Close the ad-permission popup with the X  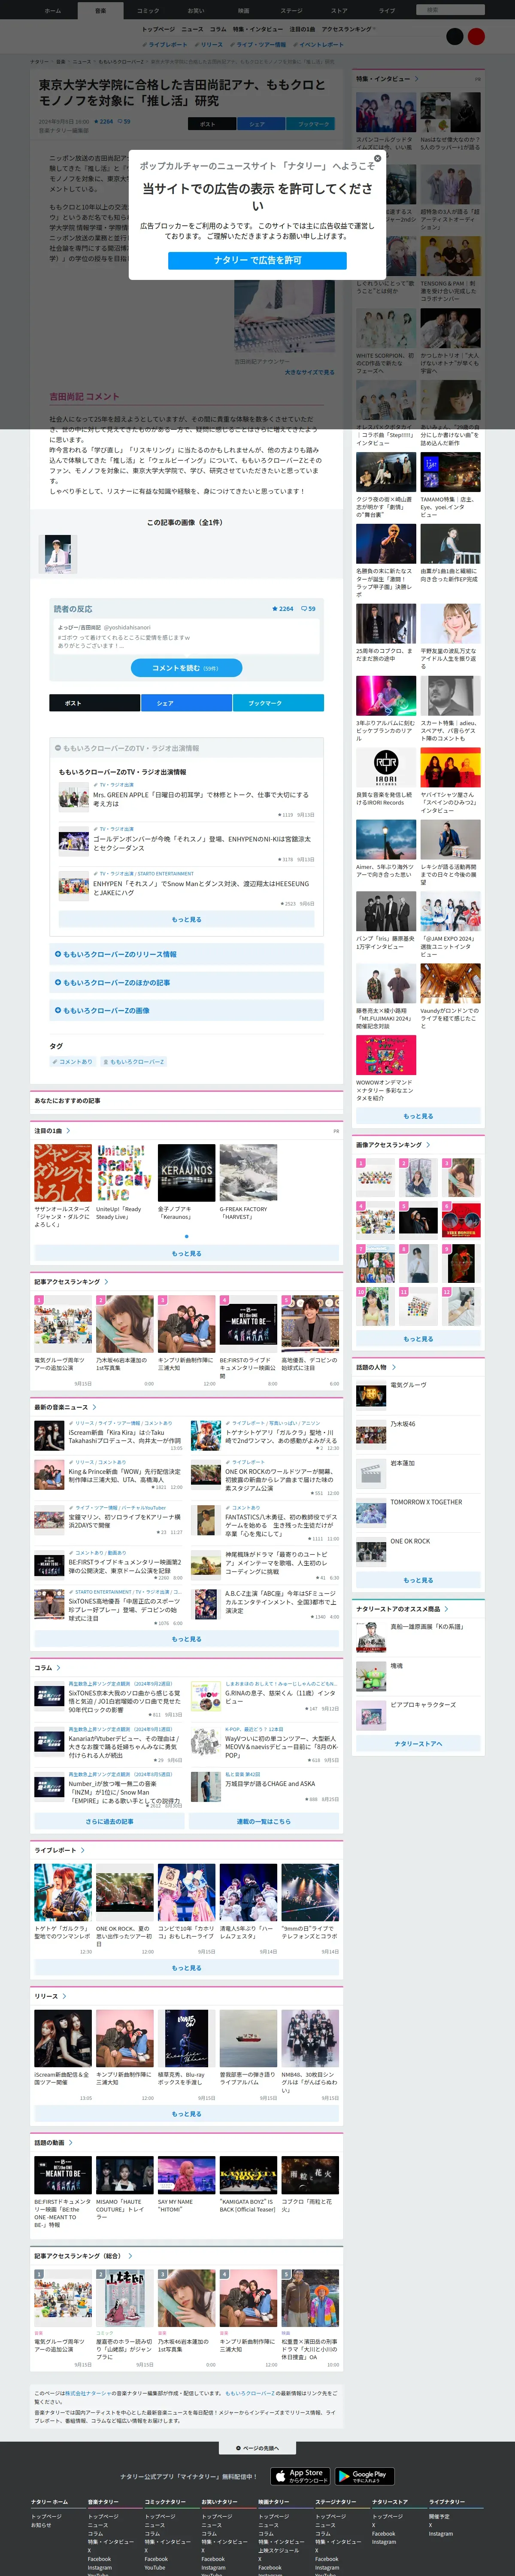coord(377,158)
